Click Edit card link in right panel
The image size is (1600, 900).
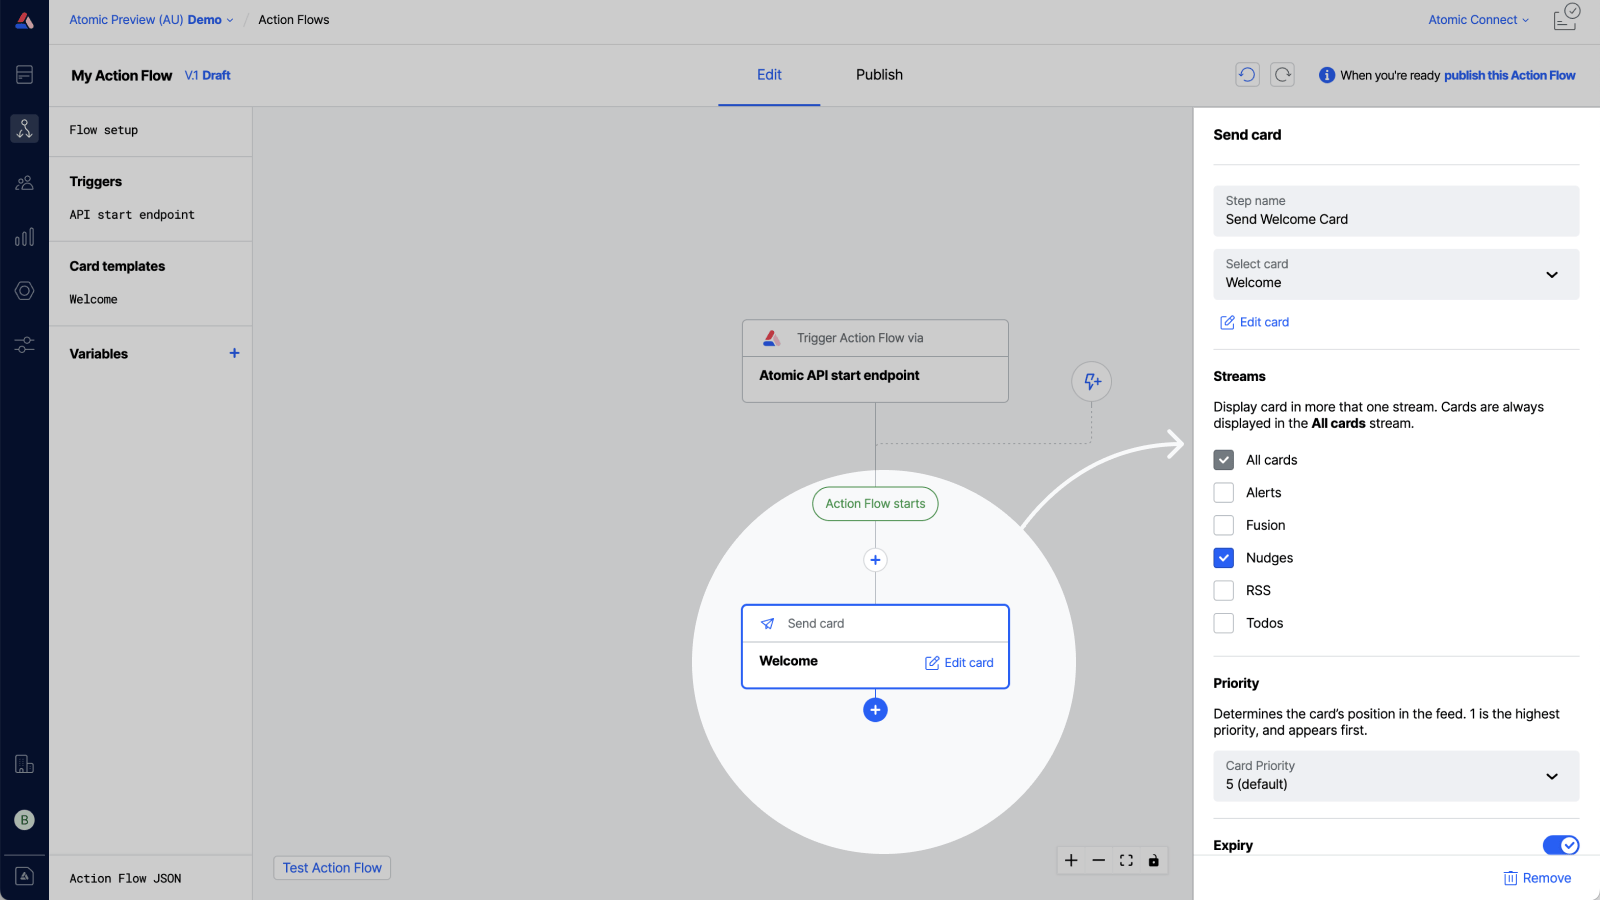pos(1254,322)
